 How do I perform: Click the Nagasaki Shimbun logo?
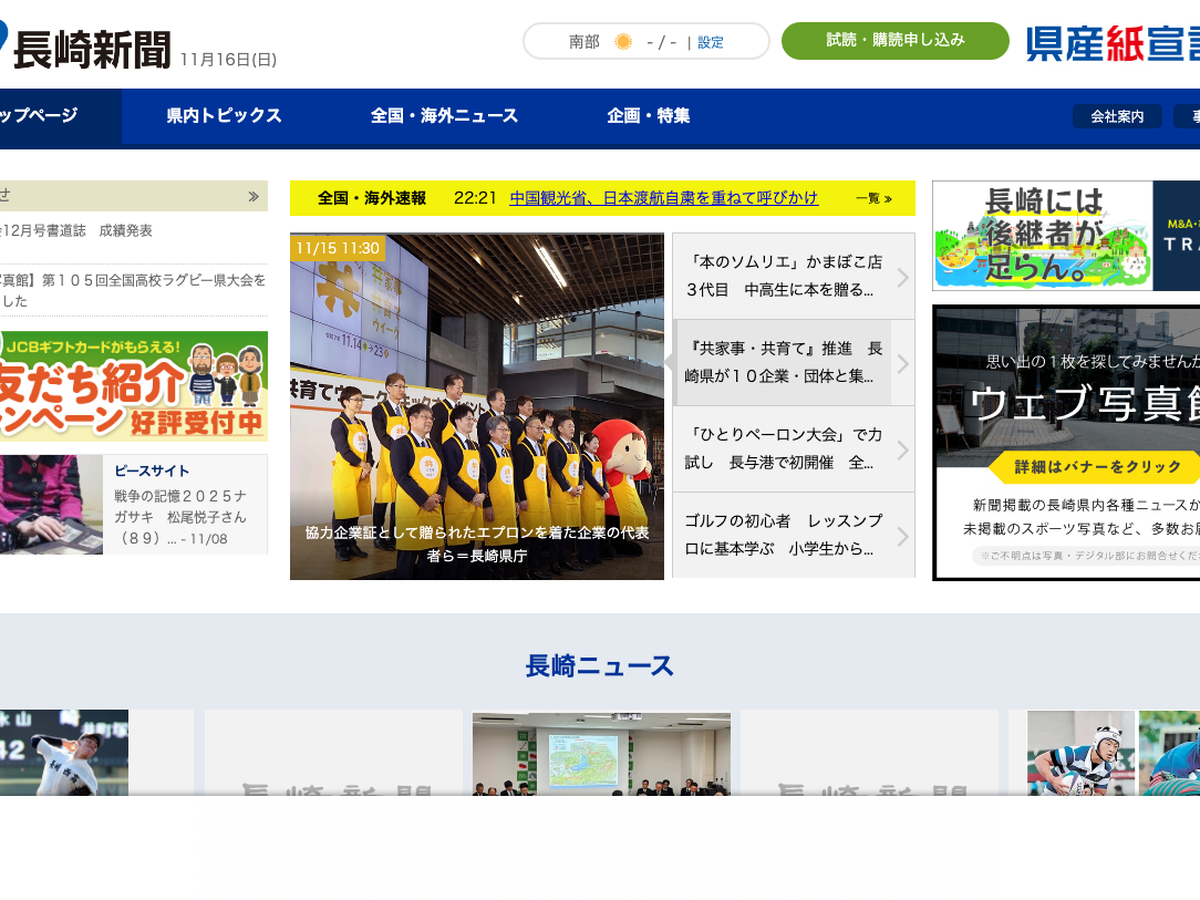coord(90,48)
